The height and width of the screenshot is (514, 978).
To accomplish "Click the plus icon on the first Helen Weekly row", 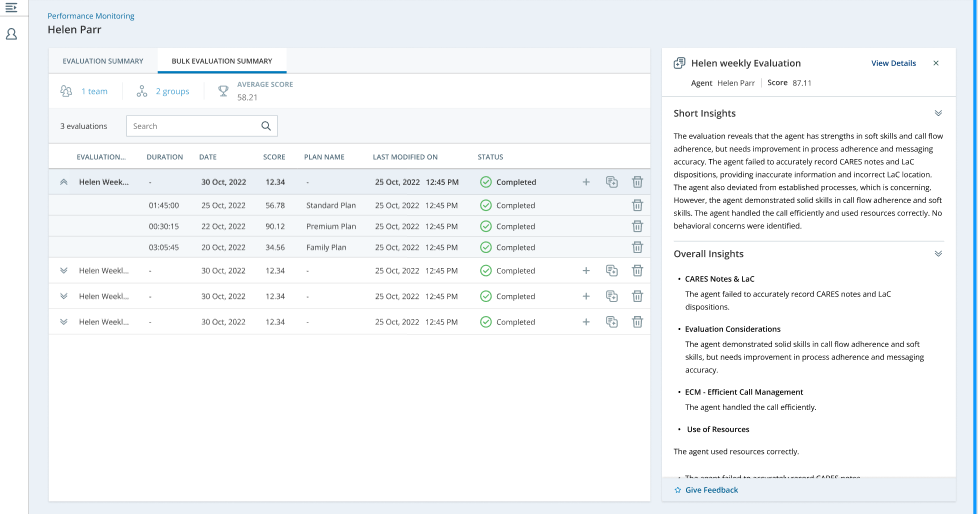I will pos(586,182).
